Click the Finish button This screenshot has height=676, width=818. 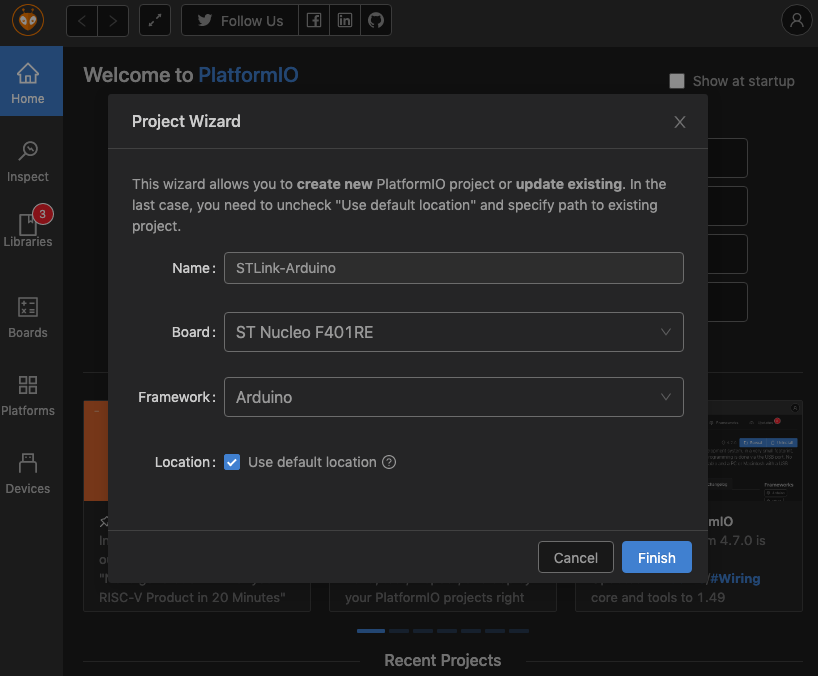pyautogui.click(x=656, y=558)
